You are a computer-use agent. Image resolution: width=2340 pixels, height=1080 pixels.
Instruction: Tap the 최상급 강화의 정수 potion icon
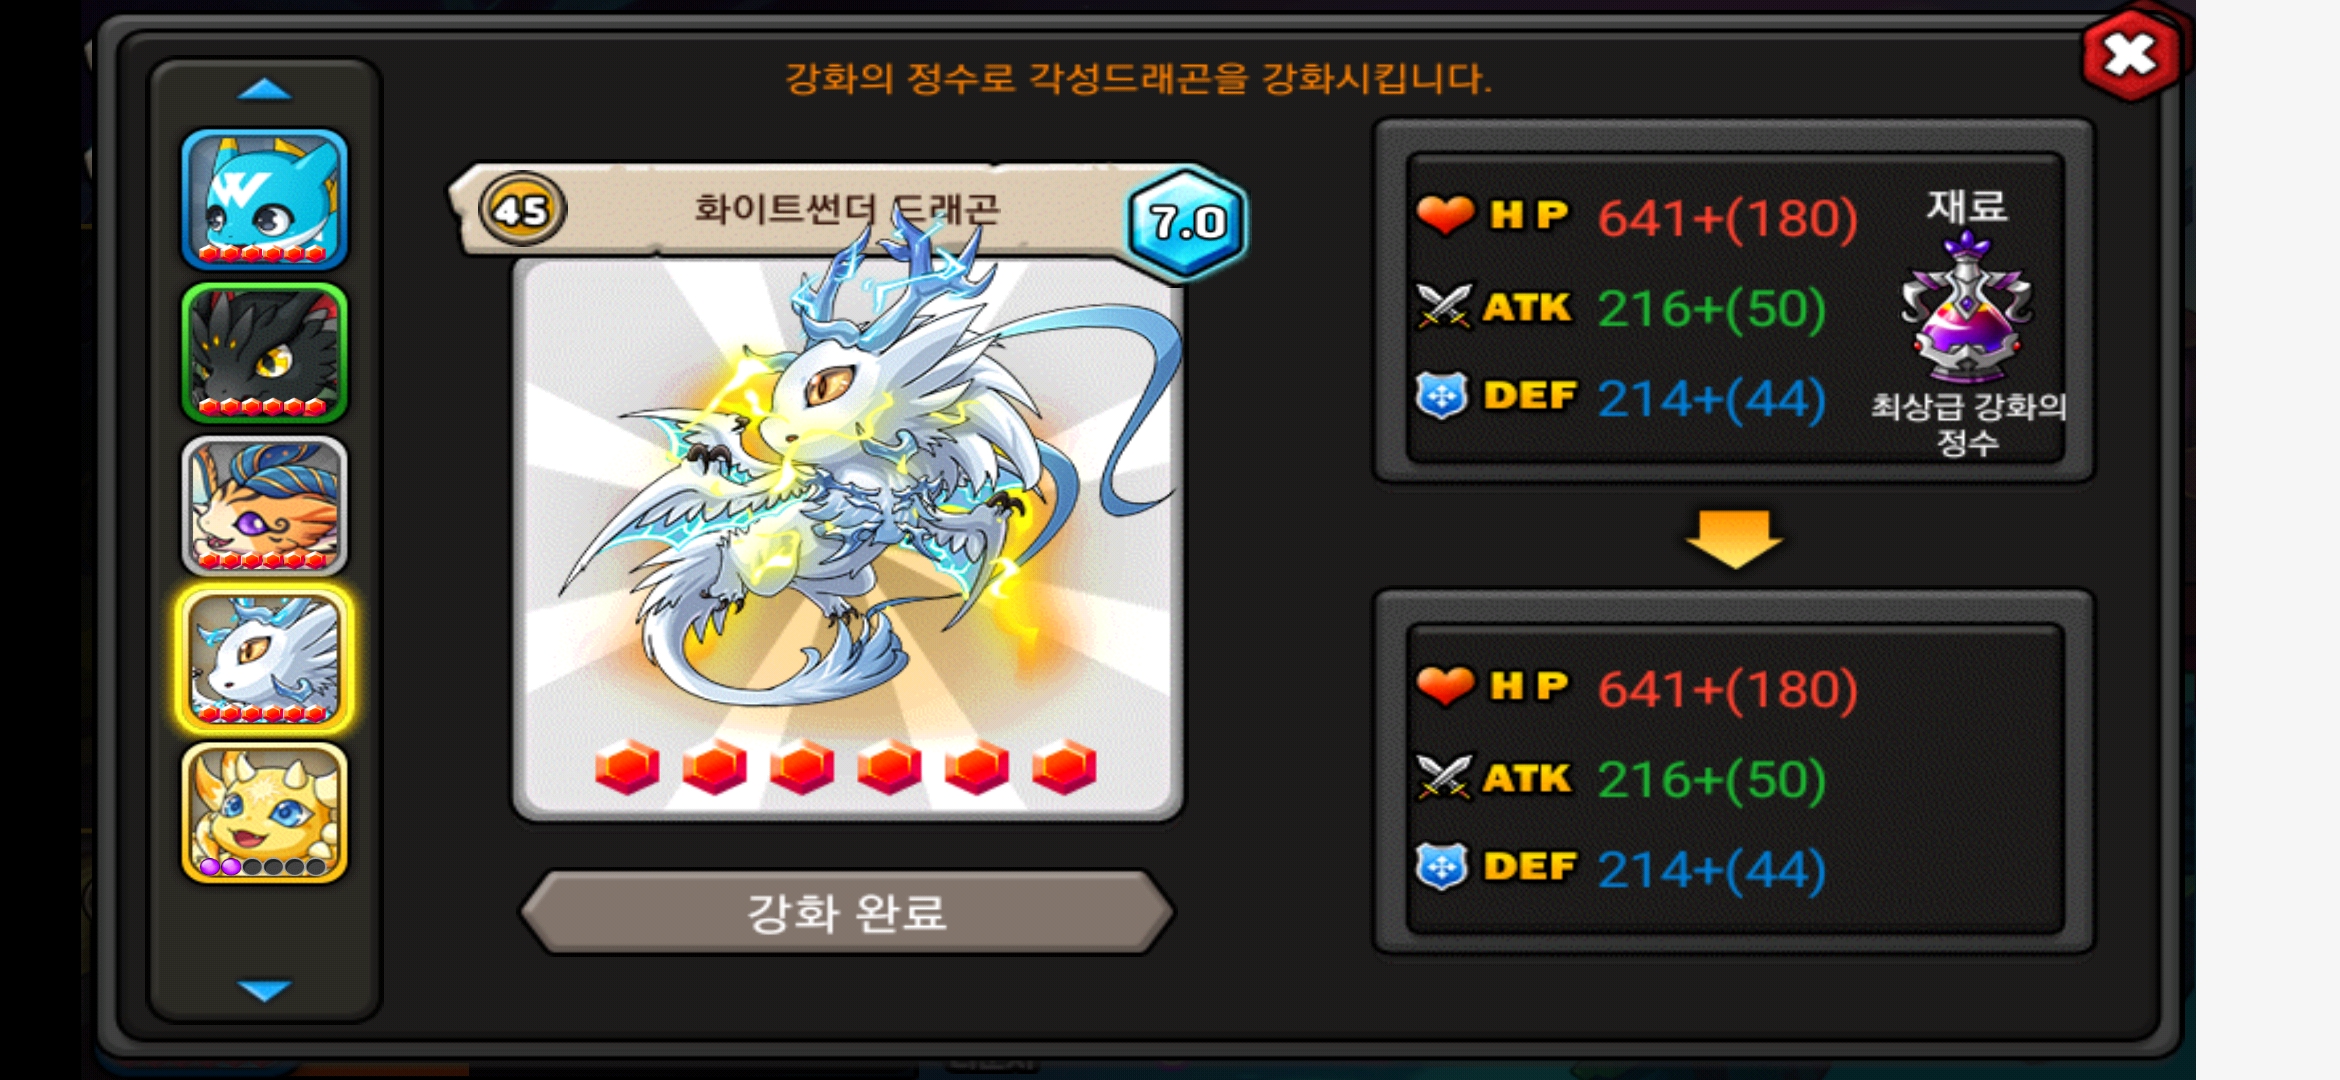tap(1966, 308)
